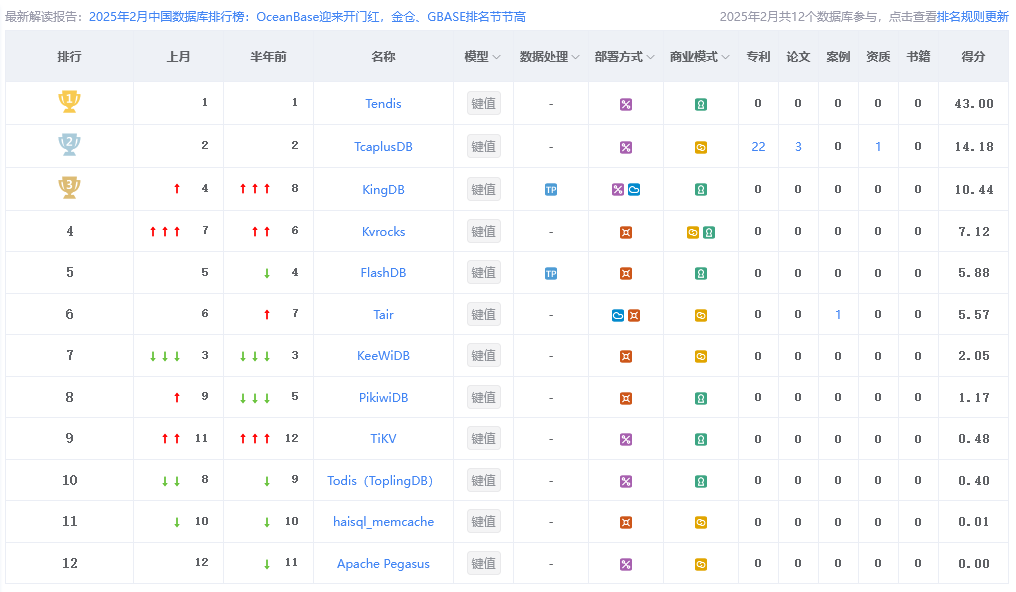Screen dimensions: 1016x592
Task: Click the 专利 column header
Action: point(758,57)
